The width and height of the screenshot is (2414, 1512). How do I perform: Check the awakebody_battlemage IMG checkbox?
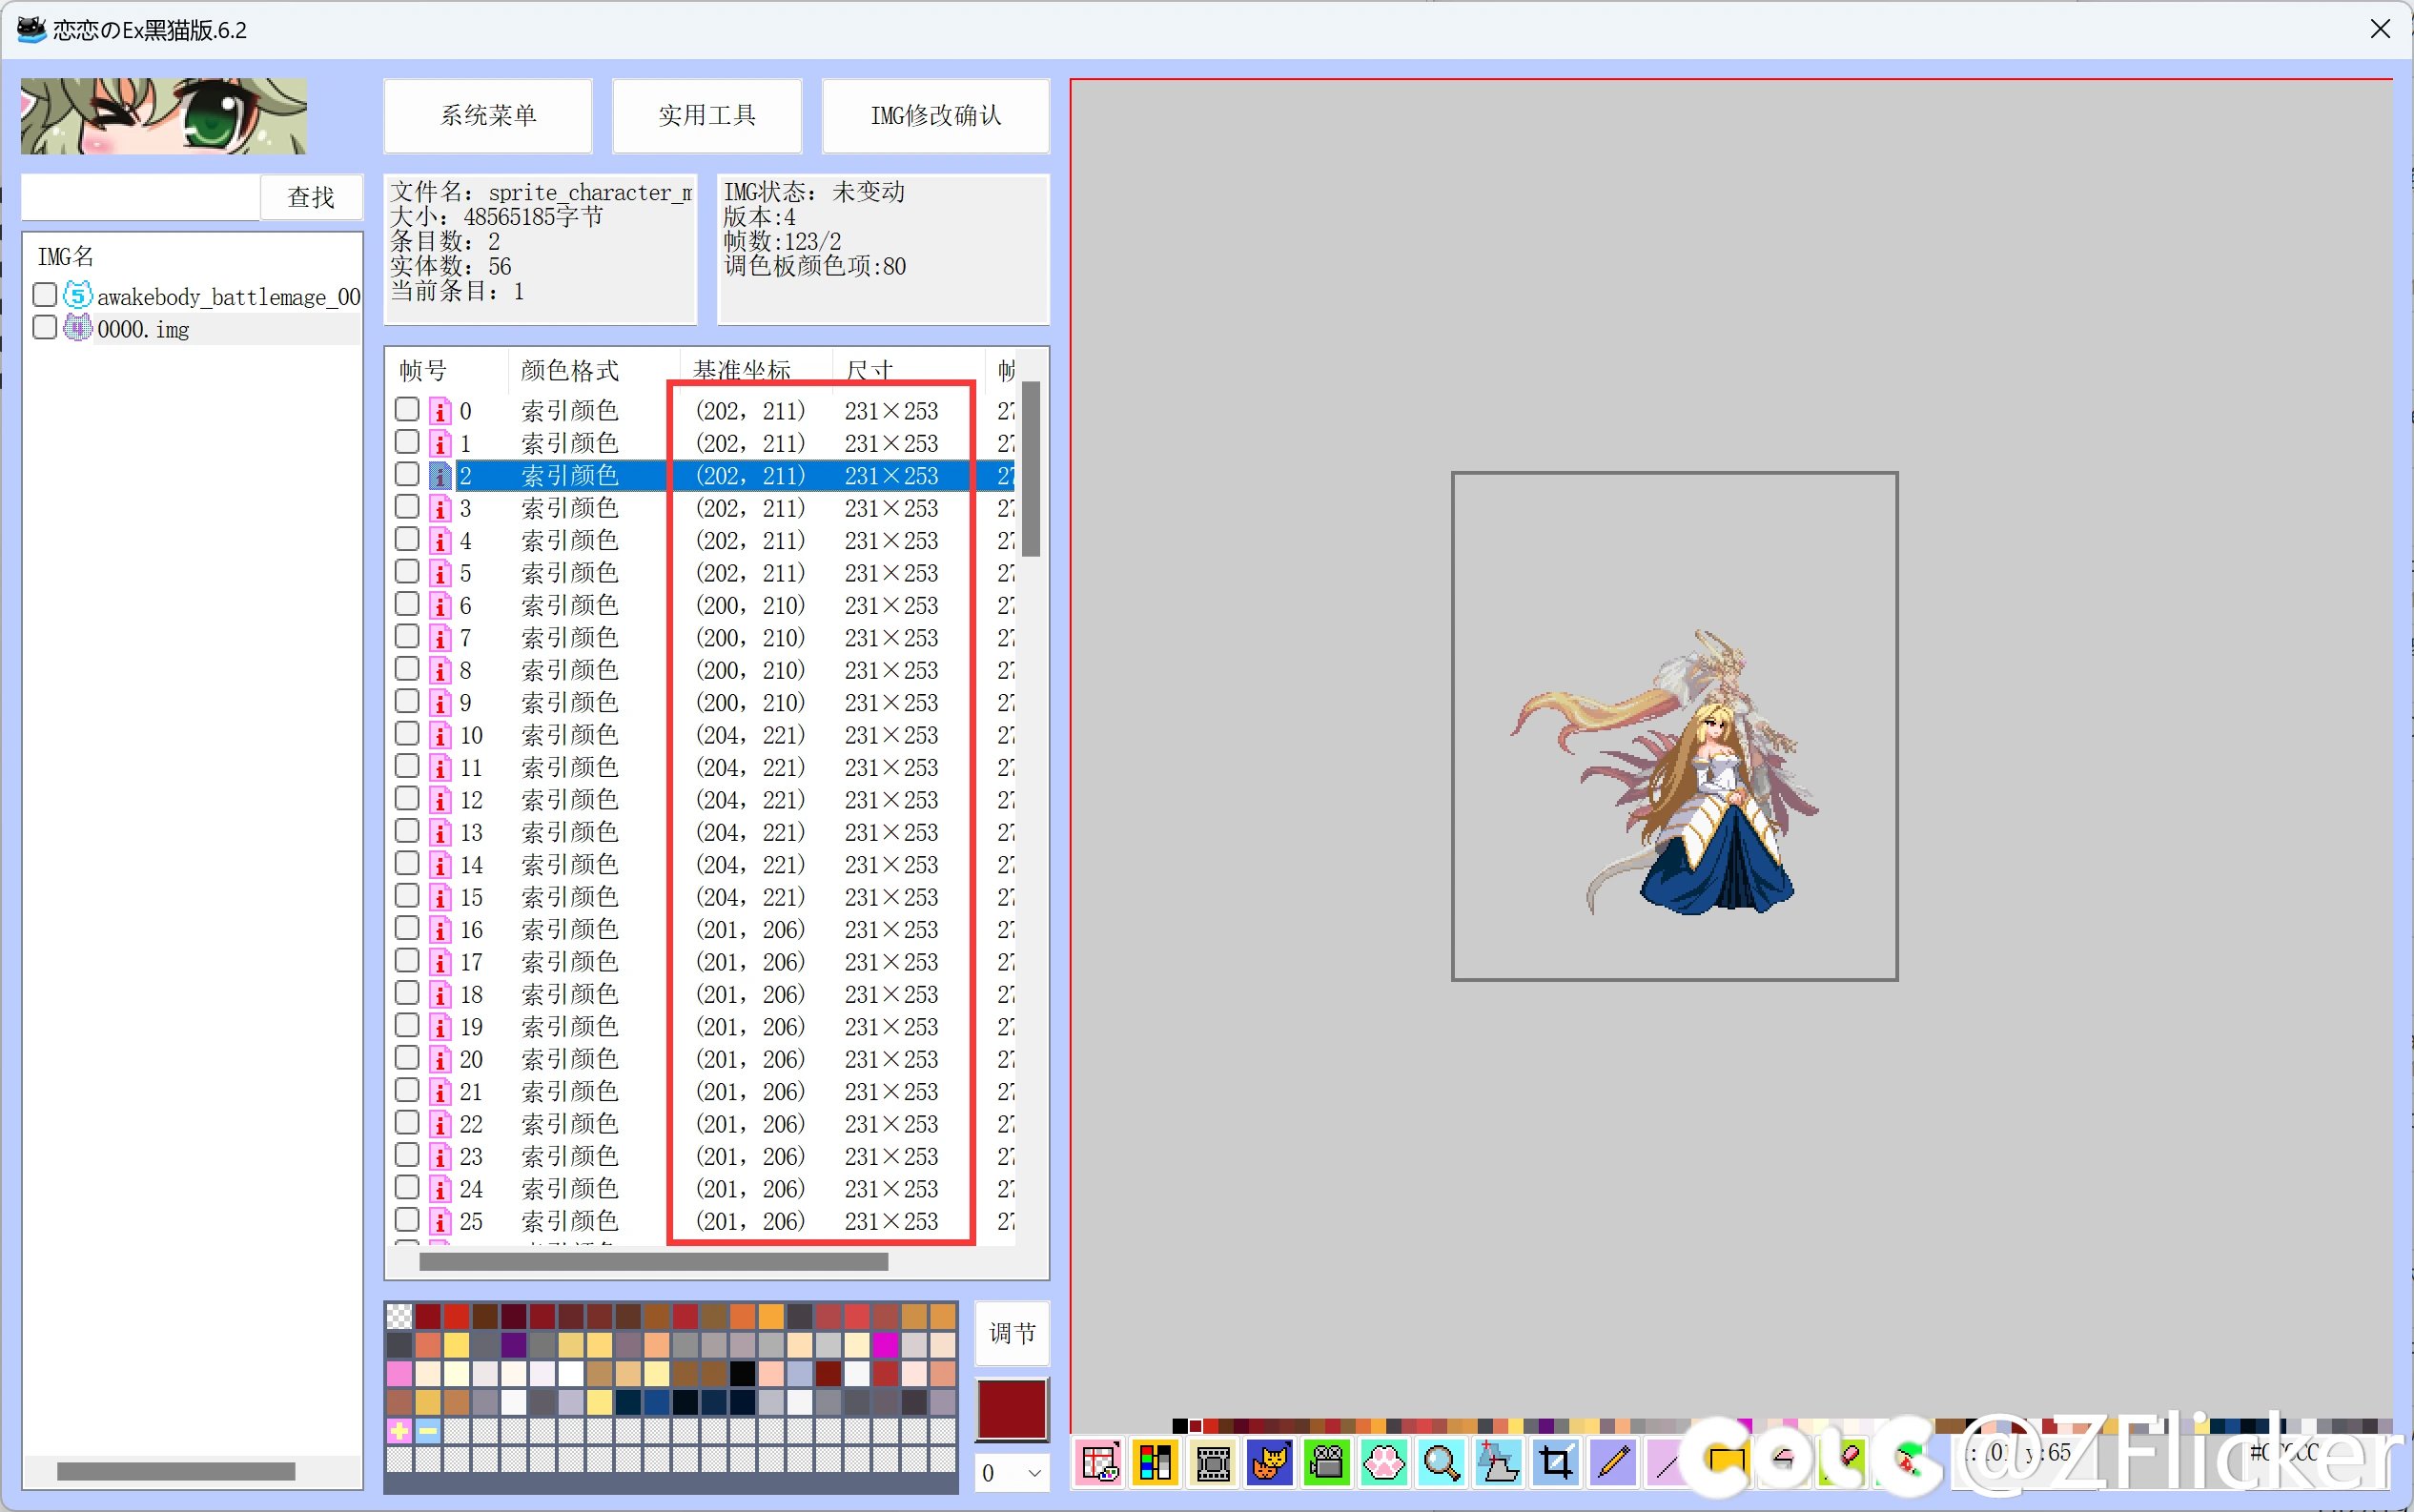tap(45, 294)
